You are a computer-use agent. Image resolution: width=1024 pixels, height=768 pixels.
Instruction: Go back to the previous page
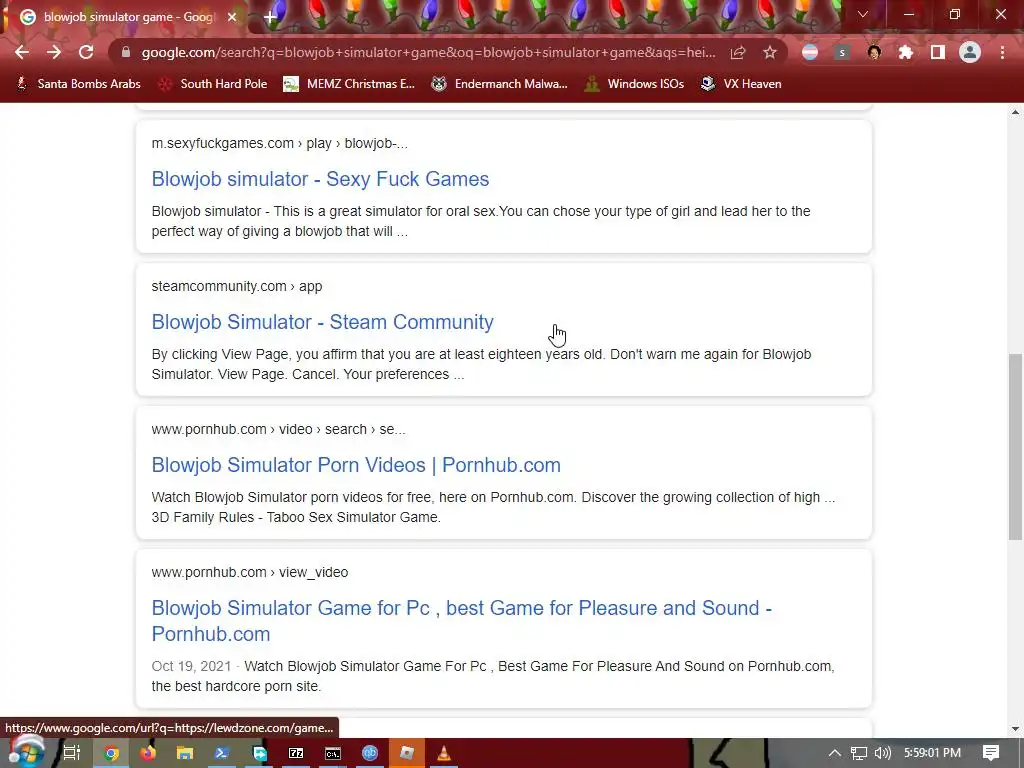[22, 52]
